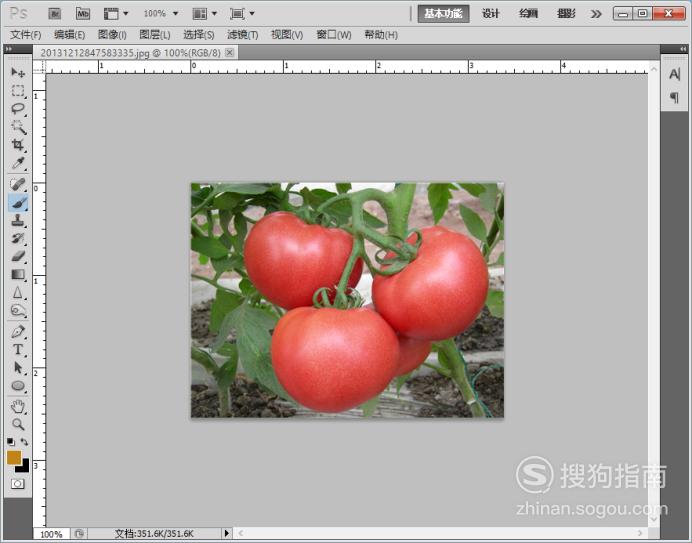The height and width of the screenshot is (543, 692).
Task: Collapse the right panel dock arrows
Action: [683, 49]
